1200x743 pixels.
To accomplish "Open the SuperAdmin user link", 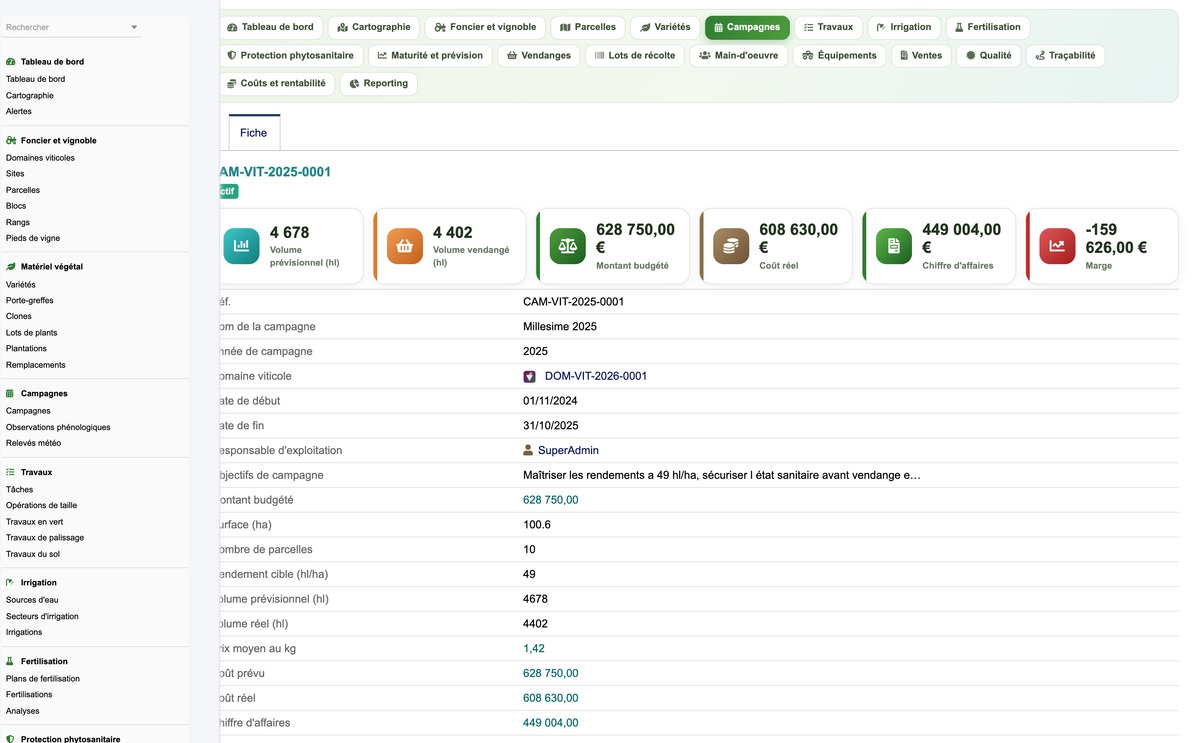I will click(x=568, y=451).
